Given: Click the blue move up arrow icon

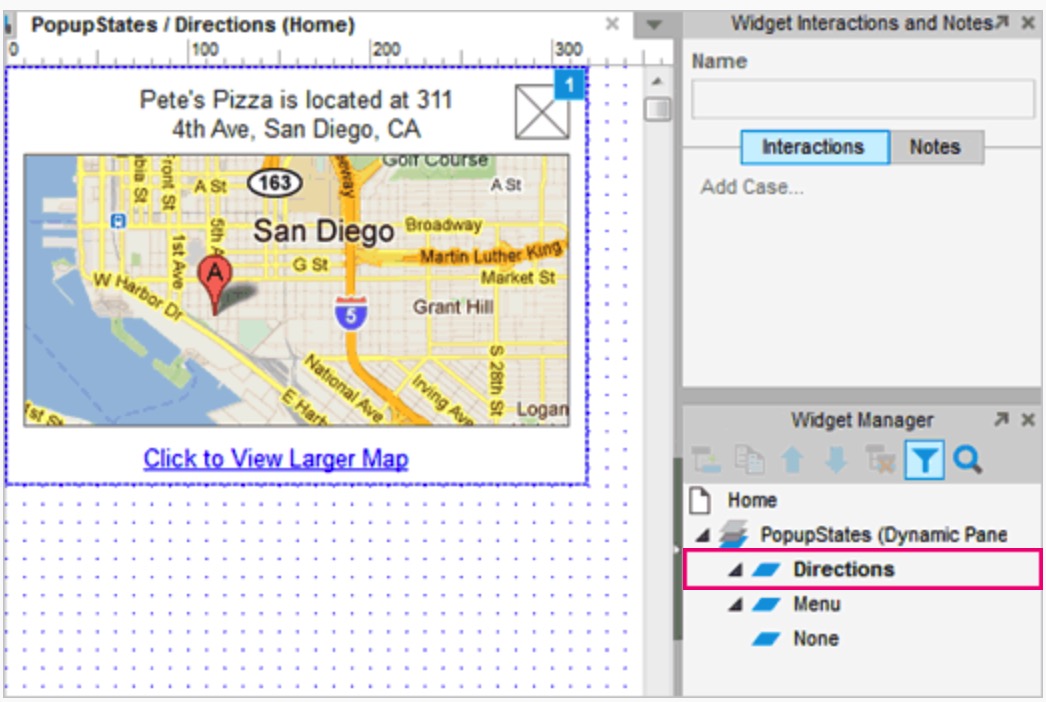Looking at the screenshot, I should click(793, 460).
